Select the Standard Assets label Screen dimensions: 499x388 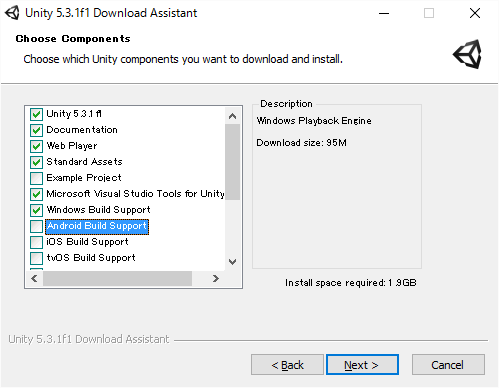[x=84, y=162]
